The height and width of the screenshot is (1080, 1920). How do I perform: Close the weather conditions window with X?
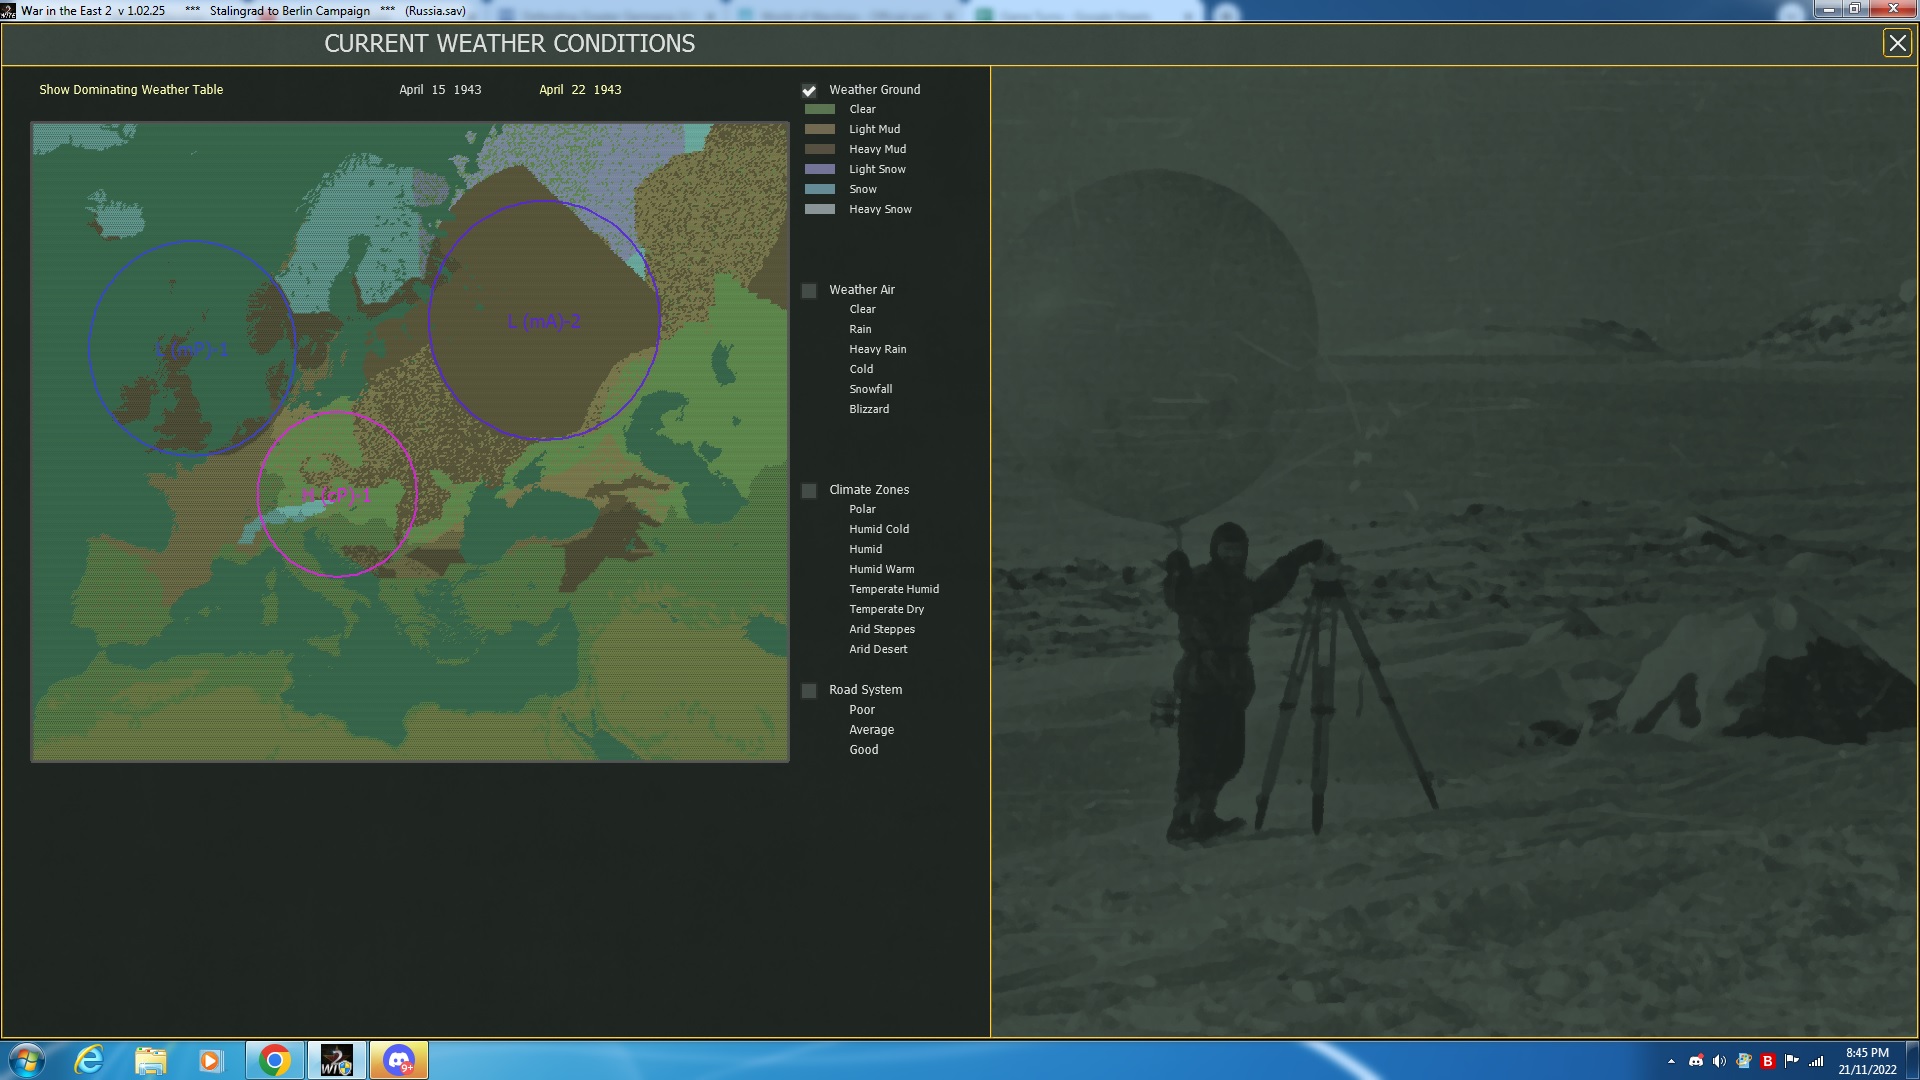[1897, 43]
